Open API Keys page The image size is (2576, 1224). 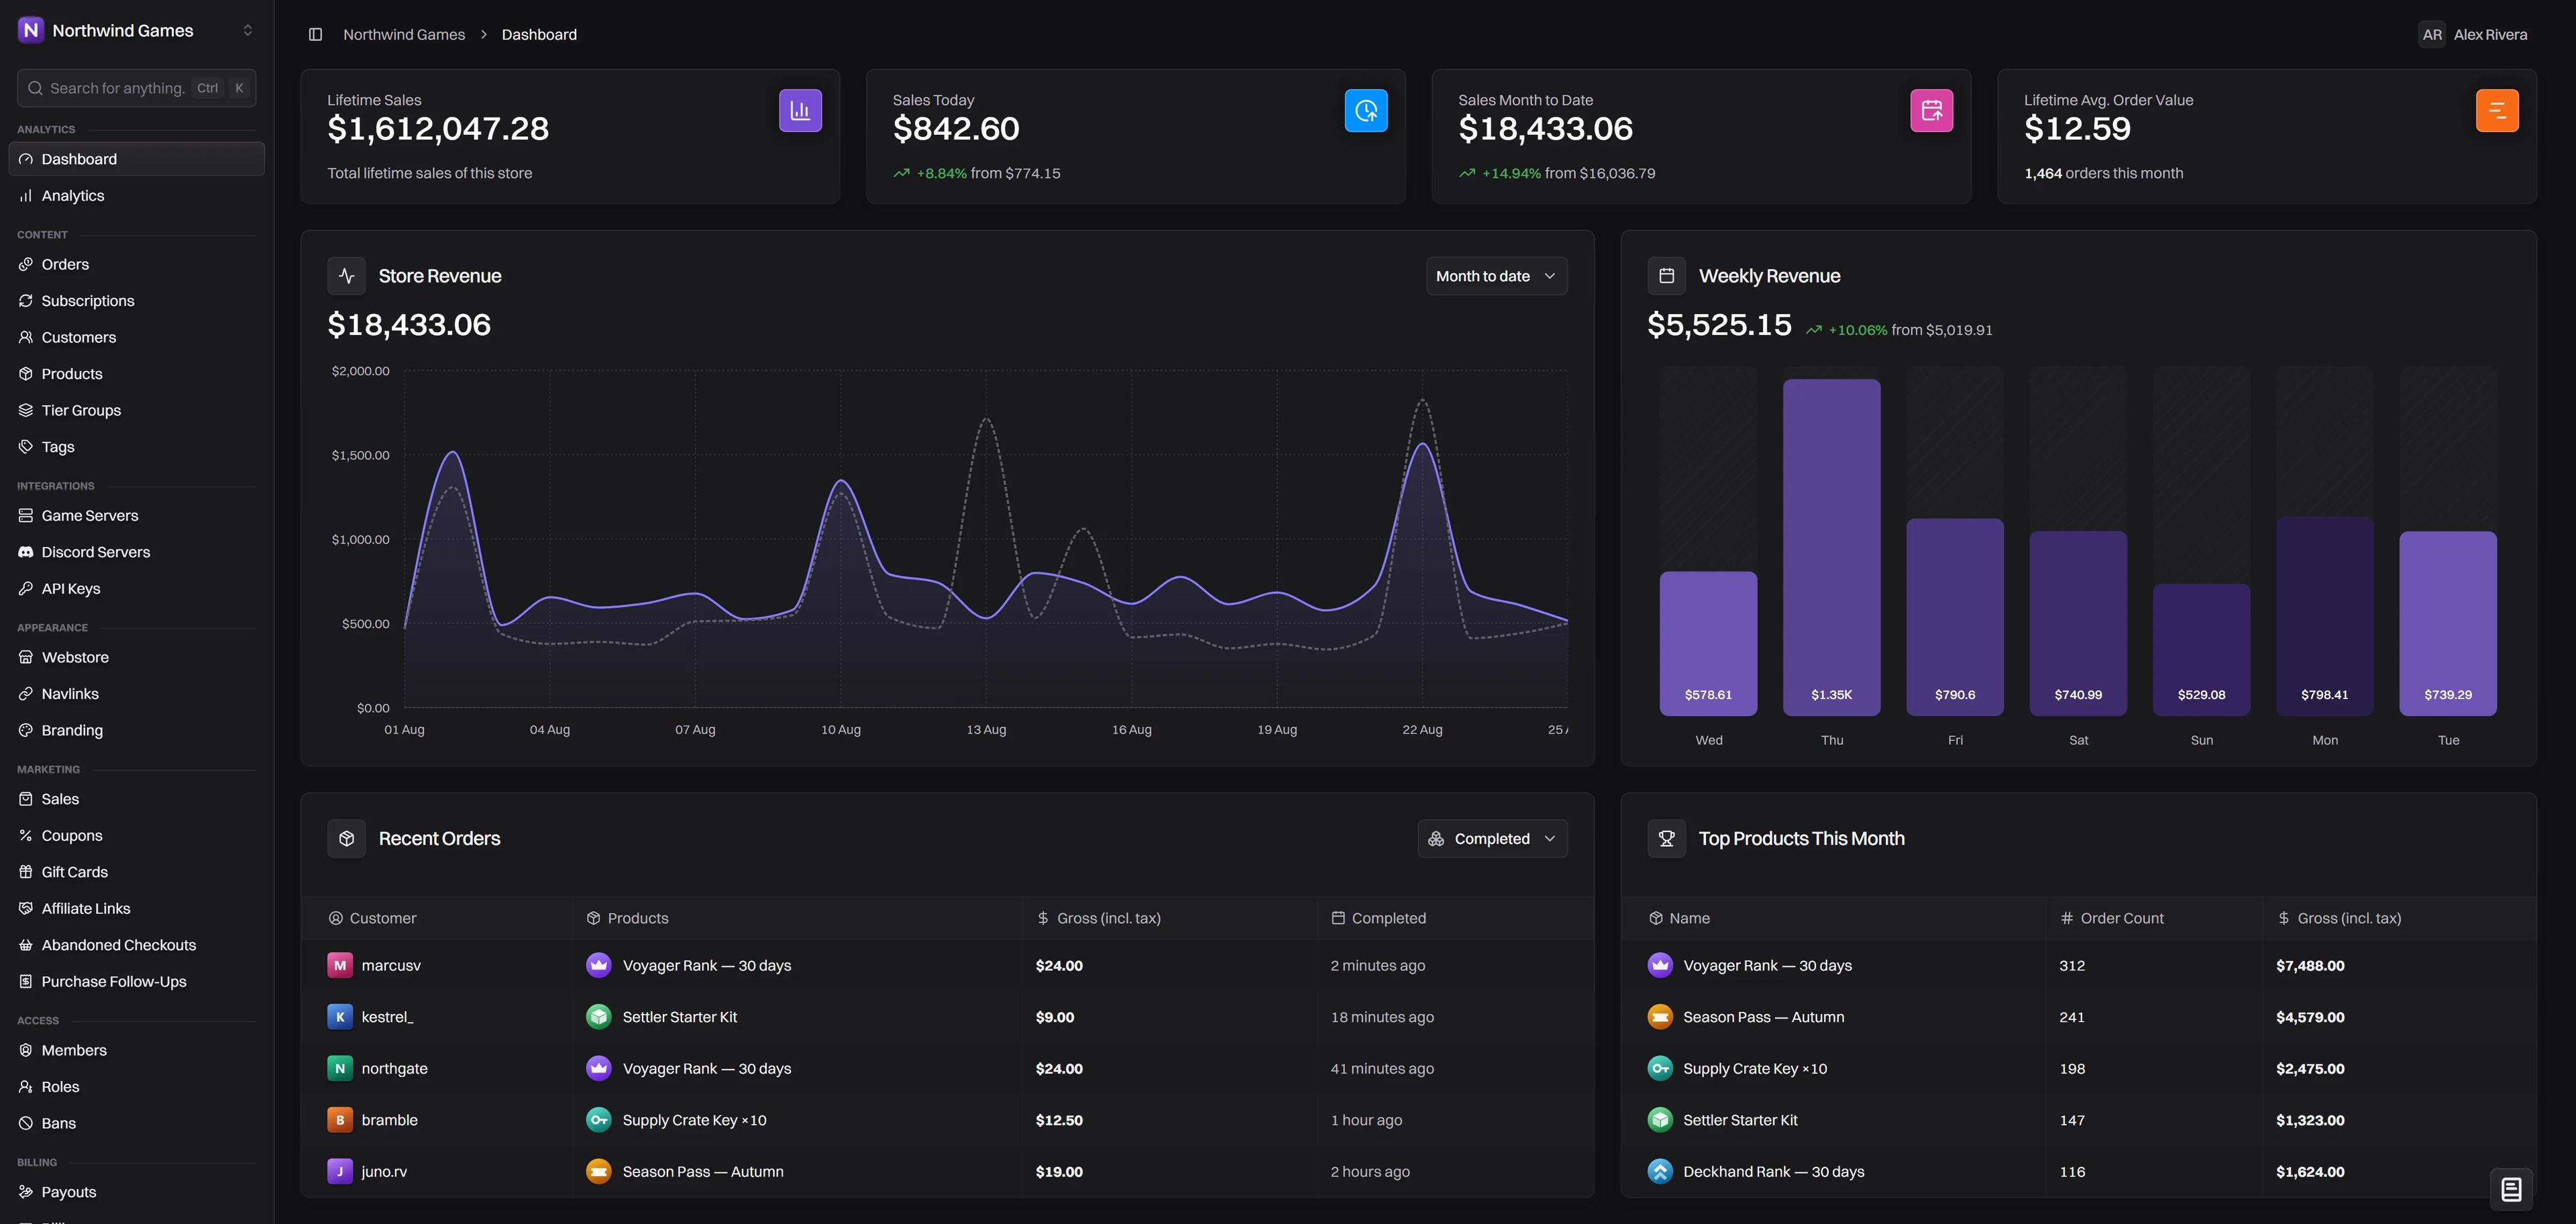tap(136, 588)
